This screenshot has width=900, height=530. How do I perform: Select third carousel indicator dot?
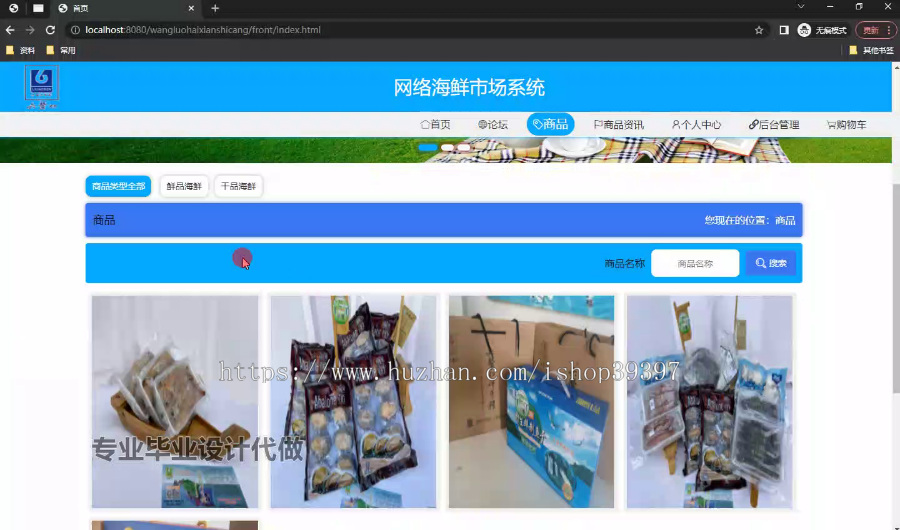point(463,148)
